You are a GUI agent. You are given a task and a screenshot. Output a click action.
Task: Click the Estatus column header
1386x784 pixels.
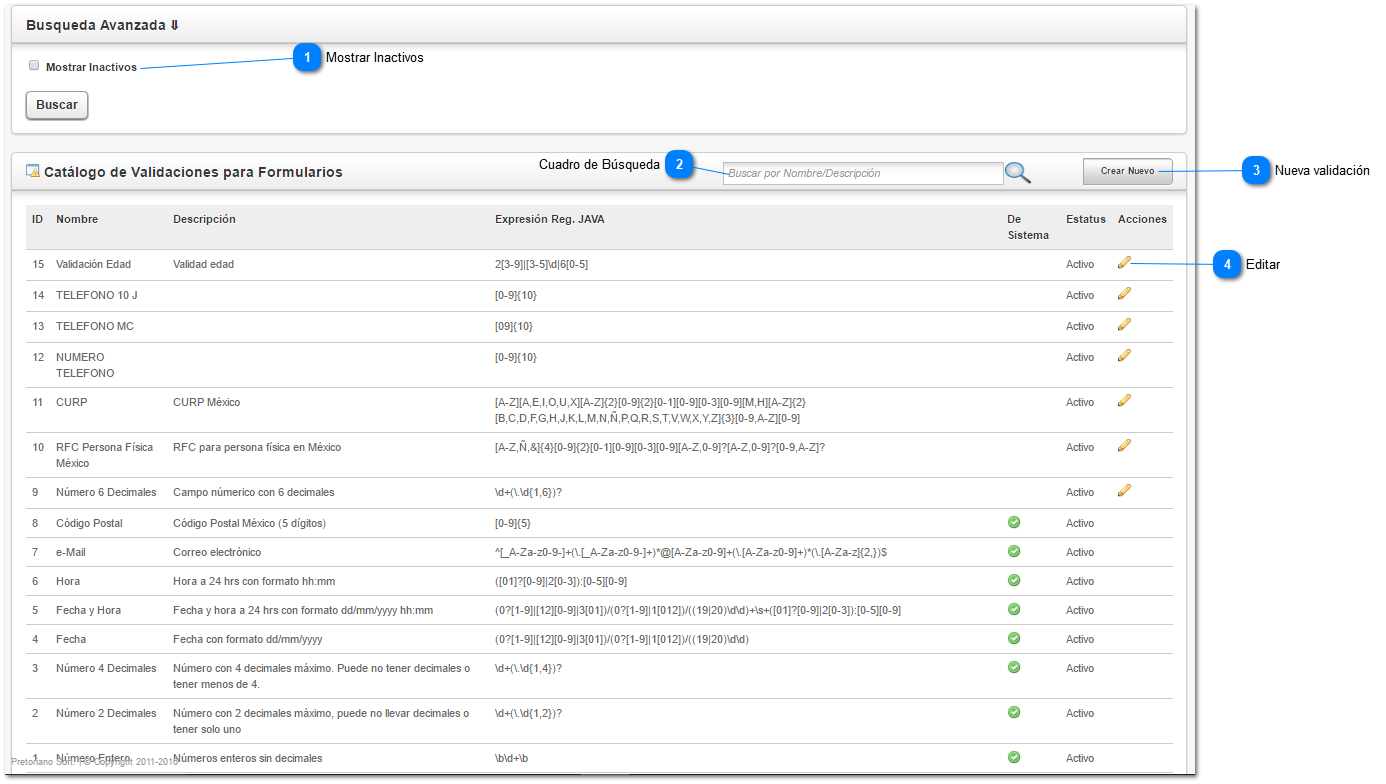tap(1086, 219)
